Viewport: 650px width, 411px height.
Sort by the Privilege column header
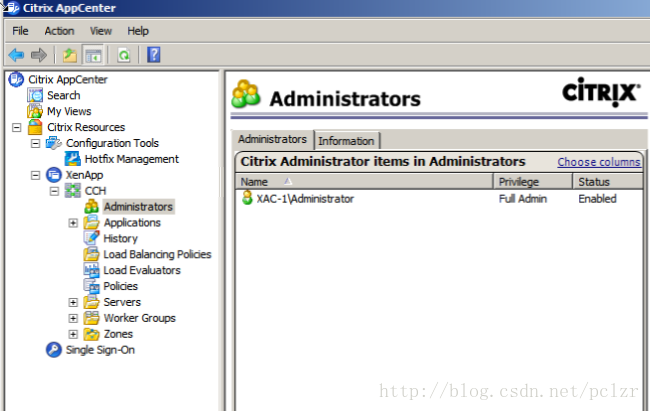tap(533, 182)
